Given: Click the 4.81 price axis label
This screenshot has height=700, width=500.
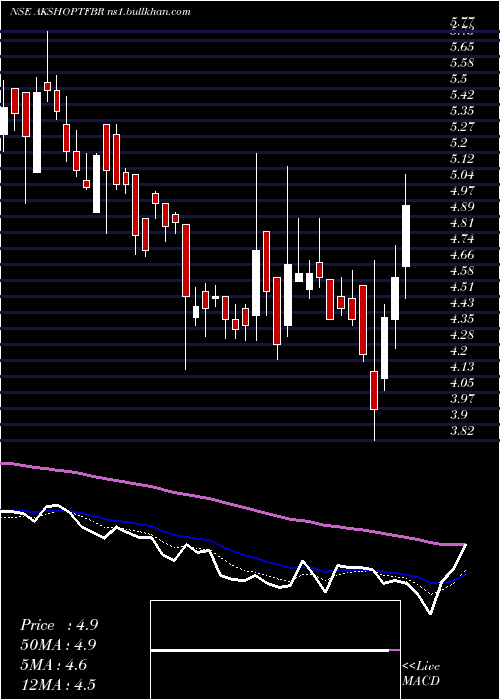Looking at the screenshot, I should click(462, 223).
